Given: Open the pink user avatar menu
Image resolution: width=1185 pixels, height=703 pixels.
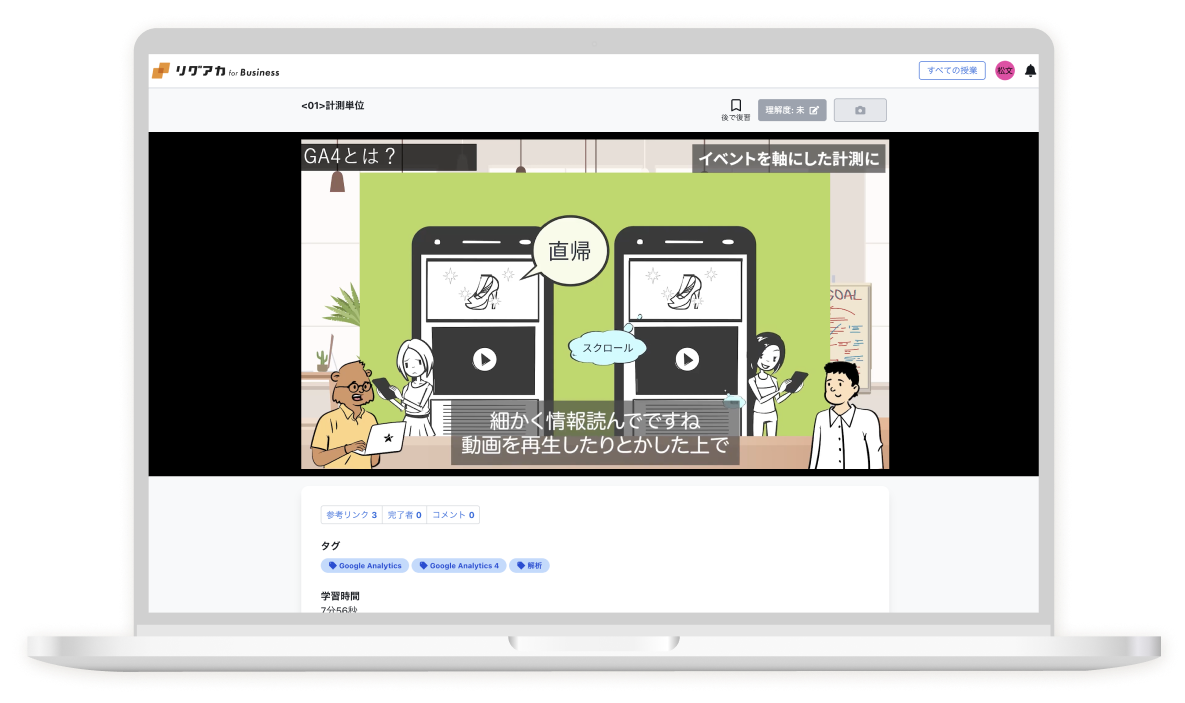Looking at the screenshot, I should point(1004,70).
